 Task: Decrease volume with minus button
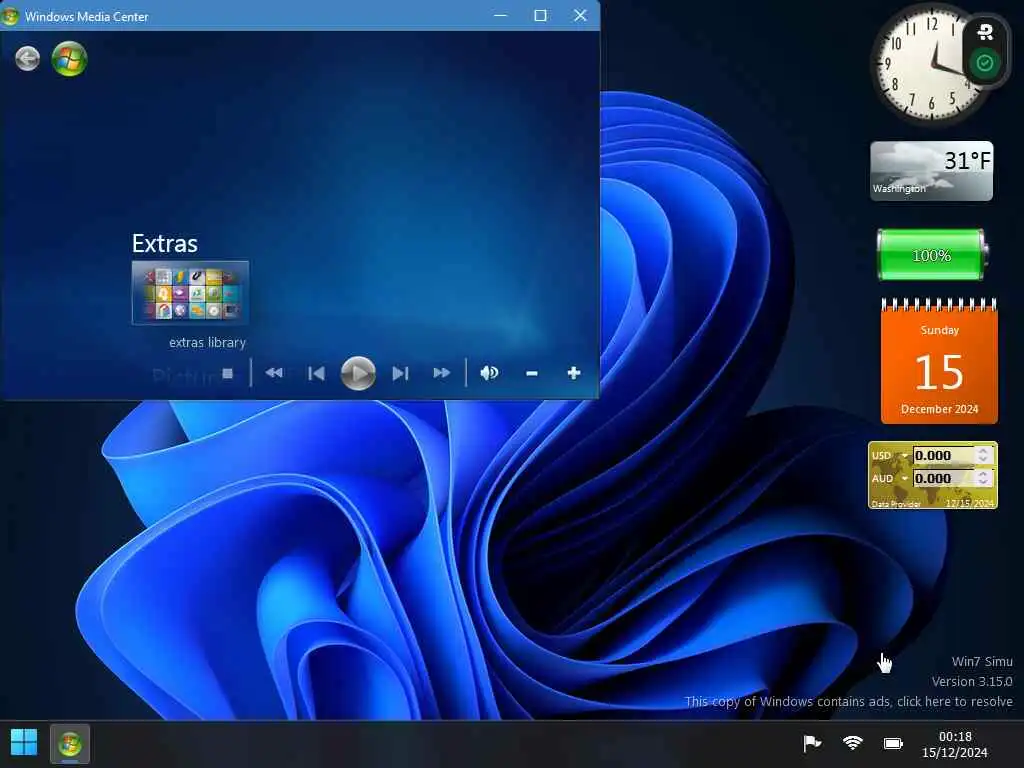532,374
